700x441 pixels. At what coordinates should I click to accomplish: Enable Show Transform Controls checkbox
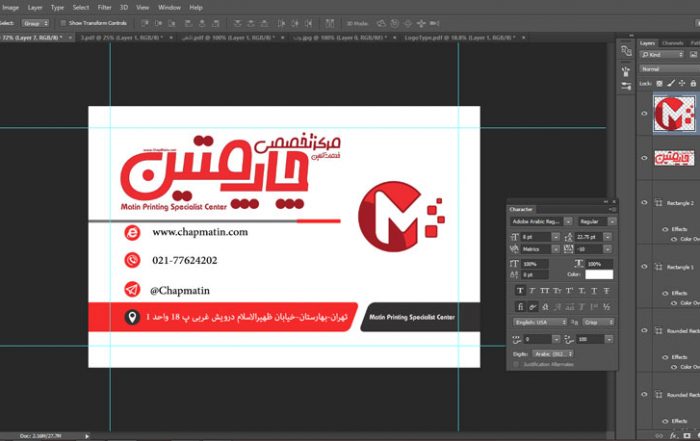tap(63, 23)
